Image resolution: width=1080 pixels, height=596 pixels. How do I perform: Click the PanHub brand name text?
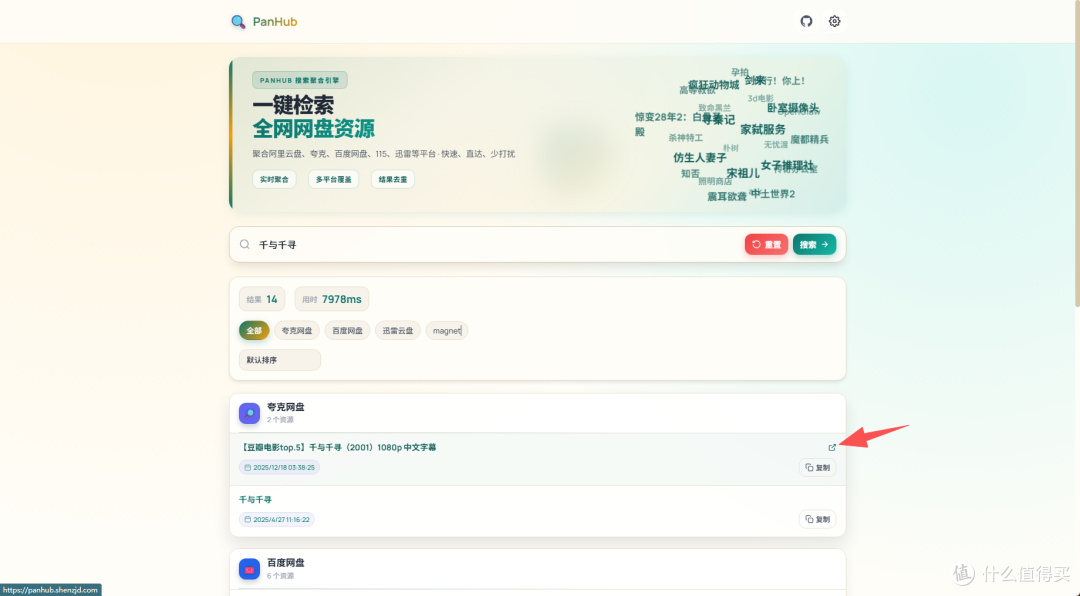pyautogui.click(x=275, y=21)
